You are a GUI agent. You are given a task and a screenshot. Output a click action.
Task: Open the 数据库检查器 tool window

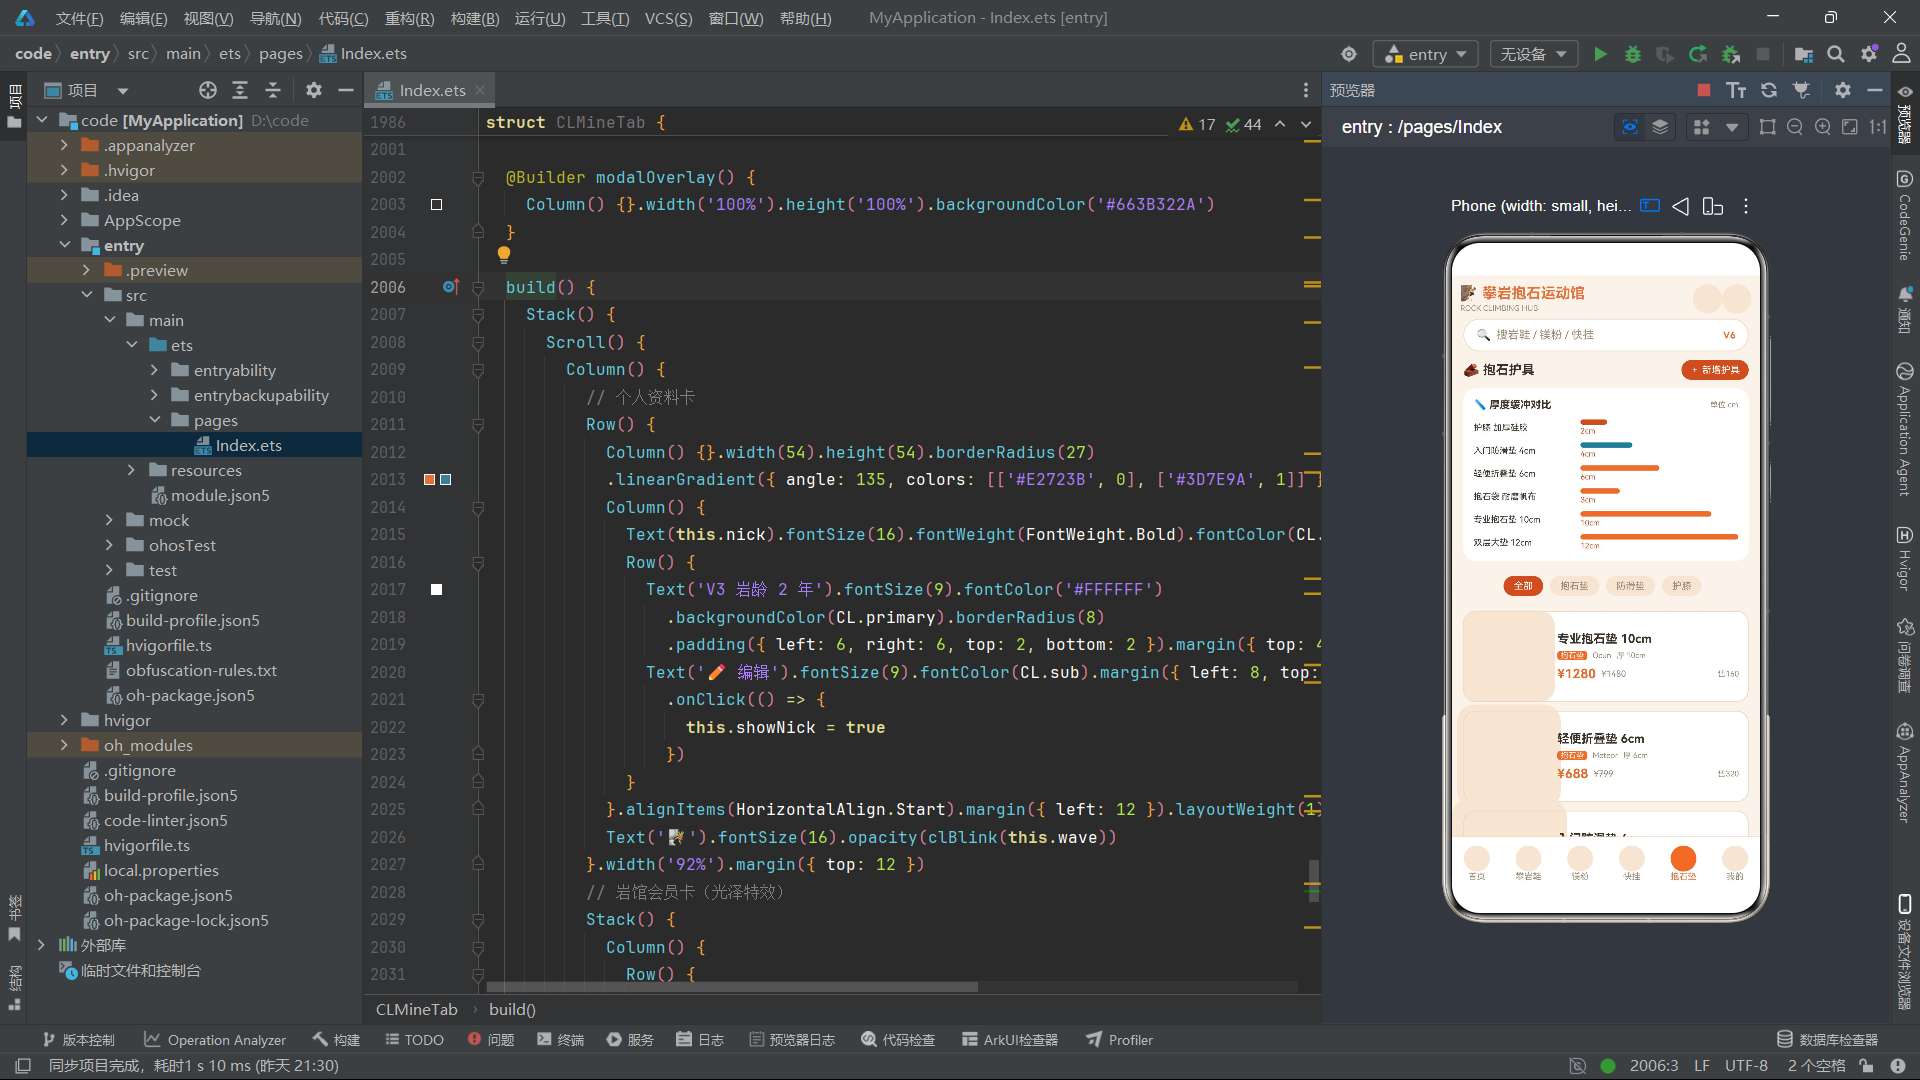(1828, 1040)
